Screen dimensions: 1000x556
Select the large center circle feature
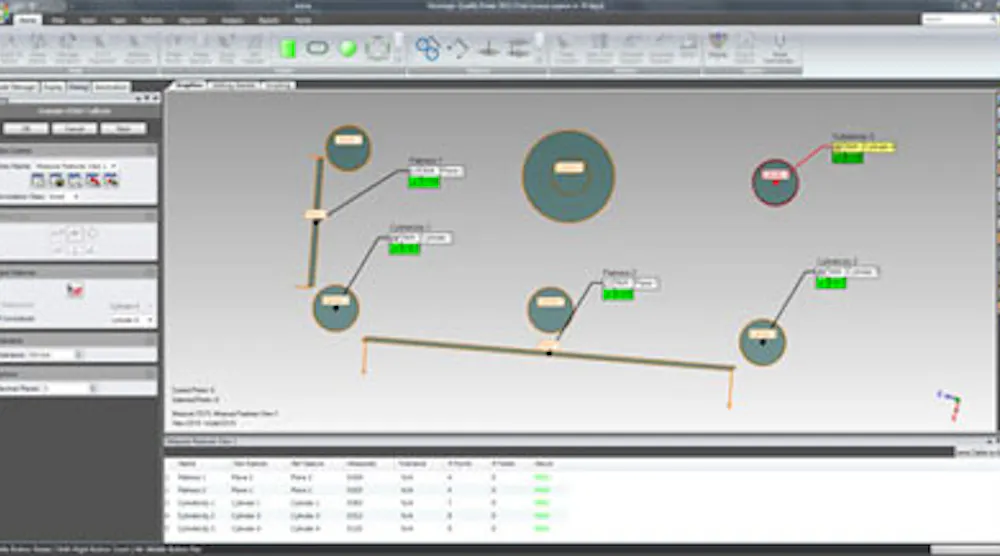pyautogui.click(x=568, y=176)
